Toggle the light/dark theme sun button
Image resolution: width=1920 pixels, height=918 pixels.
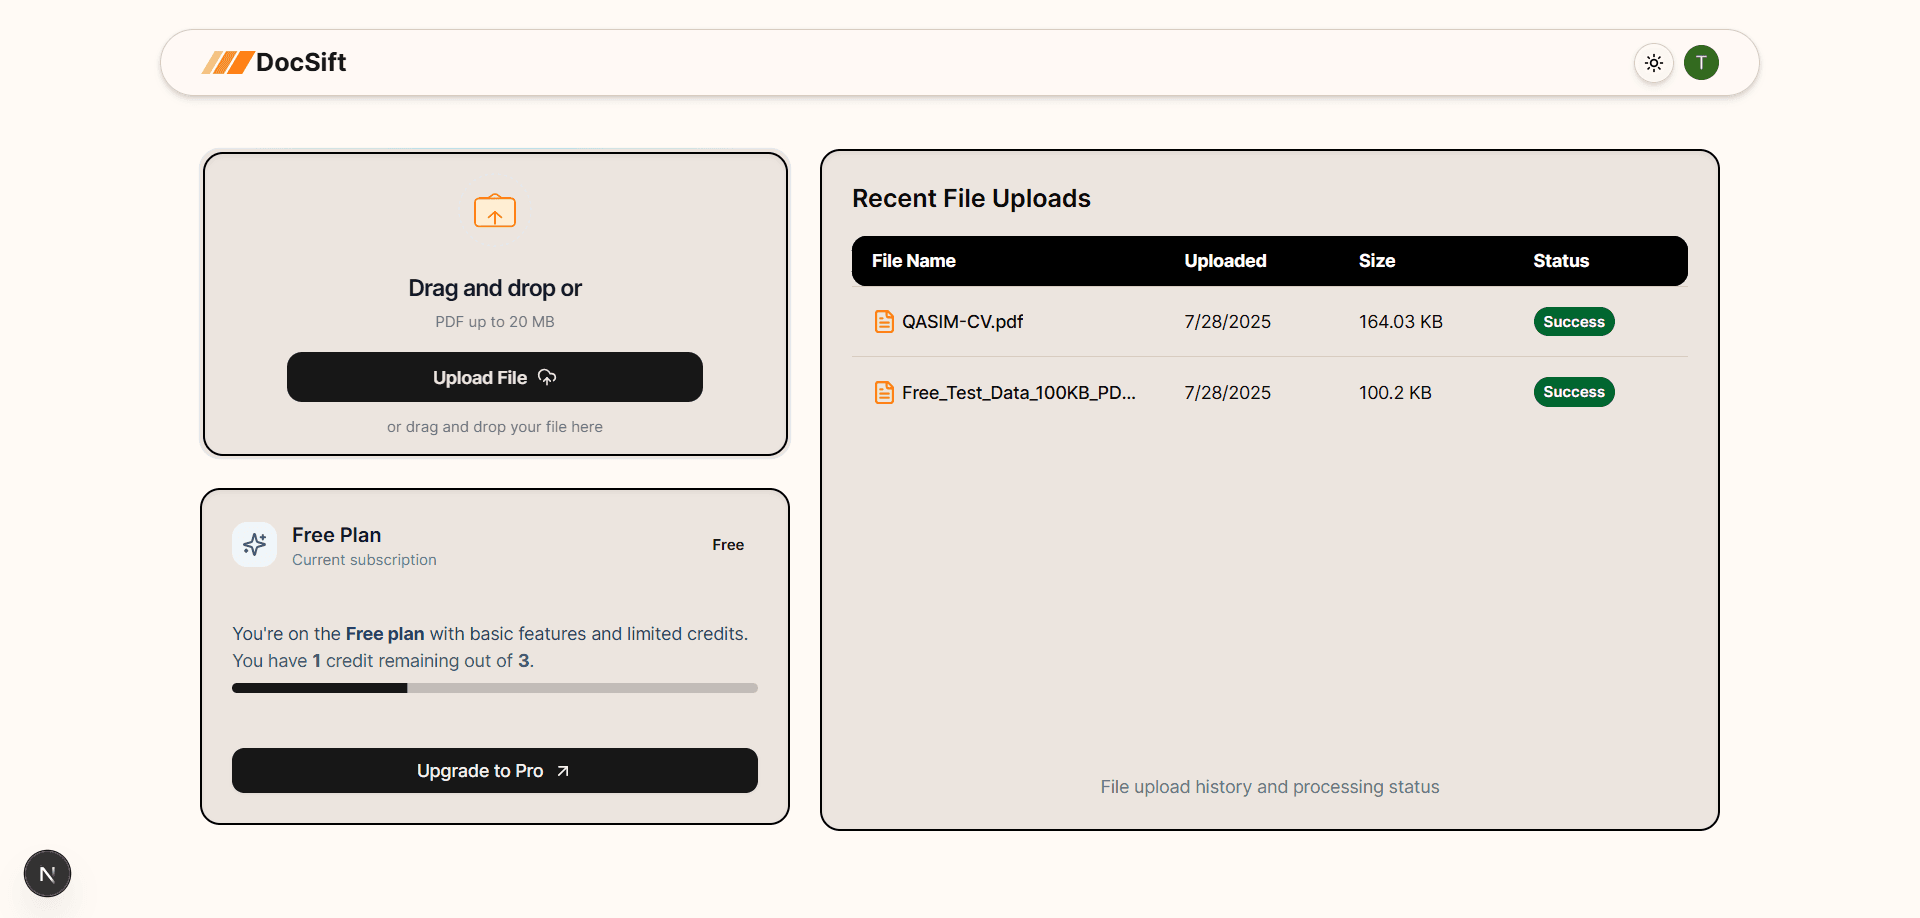(1654, 63)
